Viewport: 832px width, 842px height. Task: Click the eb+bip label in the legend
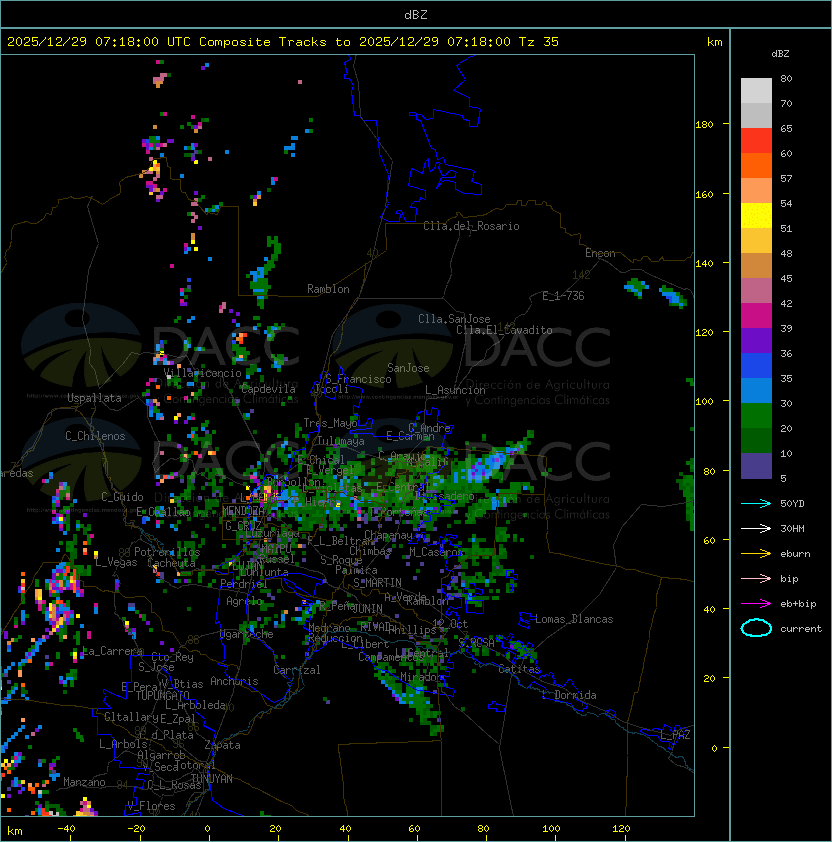coord(798,604)
